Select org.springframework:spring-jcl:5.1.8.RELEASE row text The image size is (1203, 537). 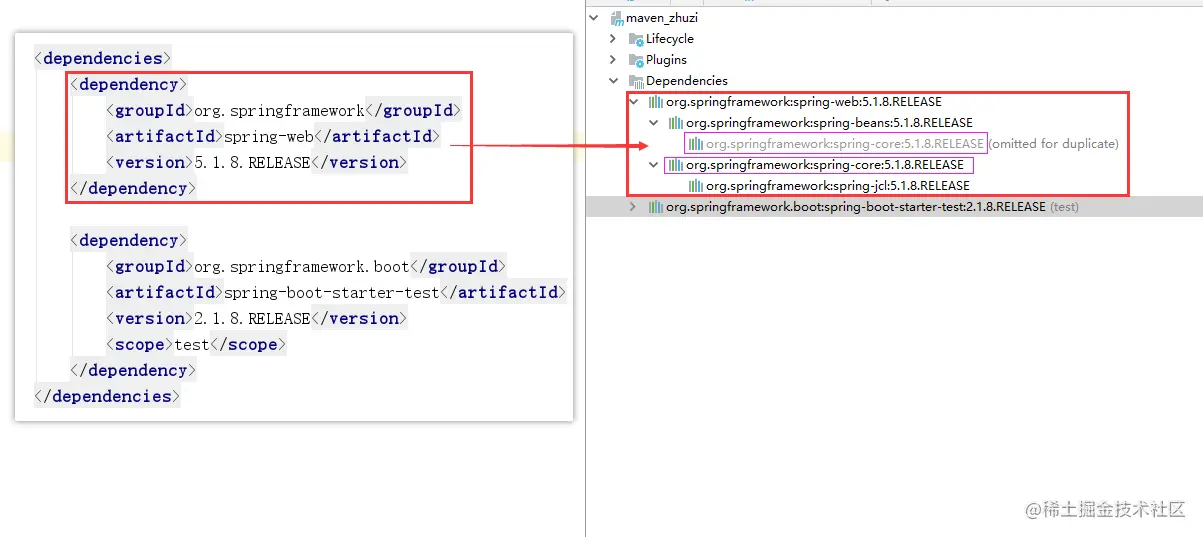point(838,186)
